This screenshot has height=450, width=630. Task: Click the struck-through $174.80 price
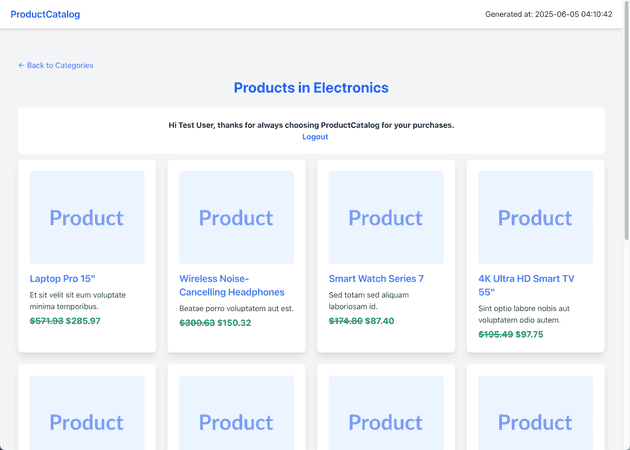point(346,321)
